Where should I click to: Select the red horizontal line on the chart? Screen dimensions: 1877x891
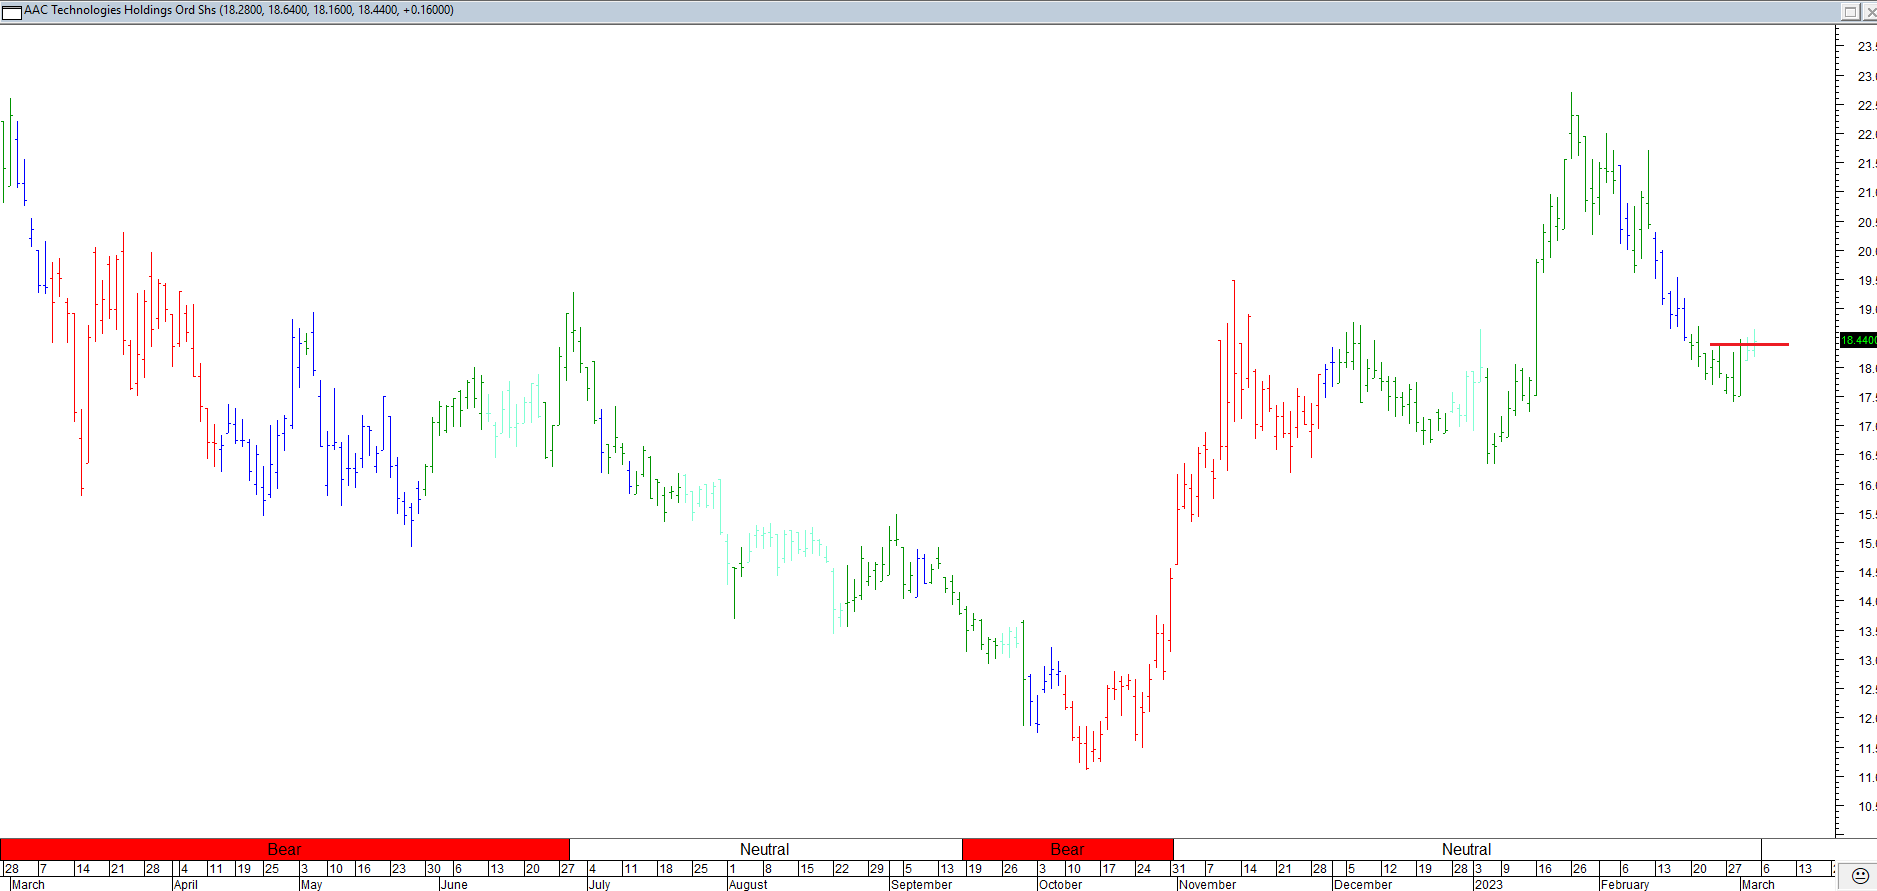pyautogui.click(x=1749, y=344)
